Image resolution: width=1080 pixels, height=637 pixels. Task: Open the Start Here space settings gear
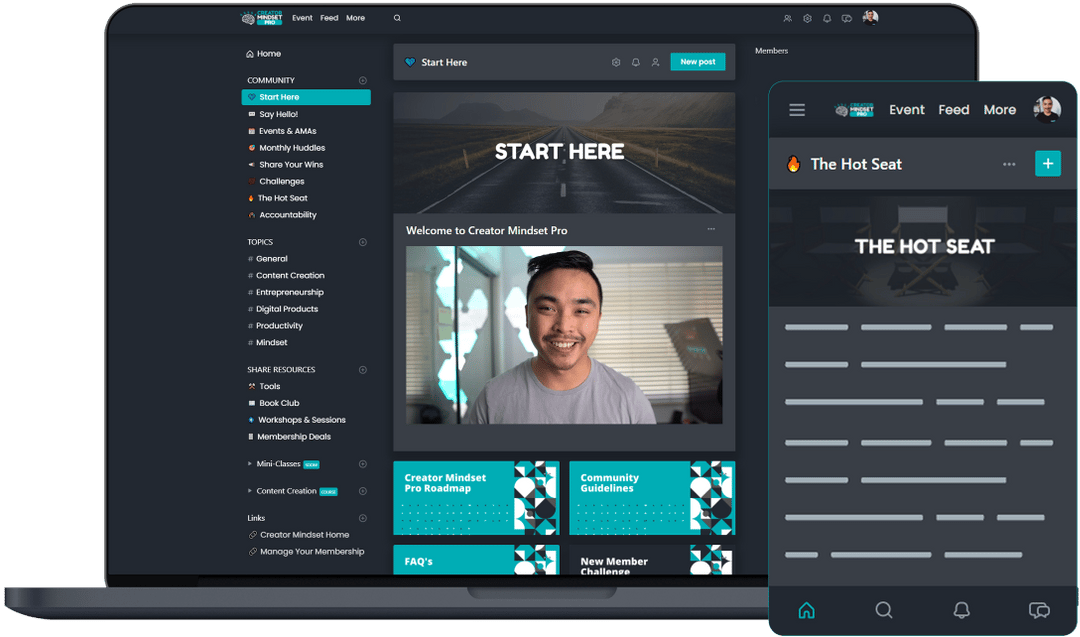616,62
